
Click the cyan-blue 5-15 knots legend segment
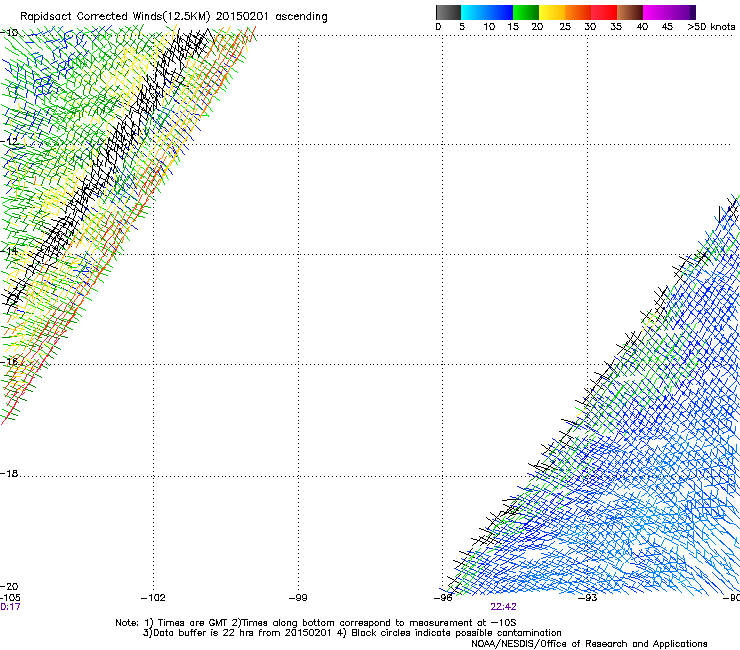tap(487, 12)
